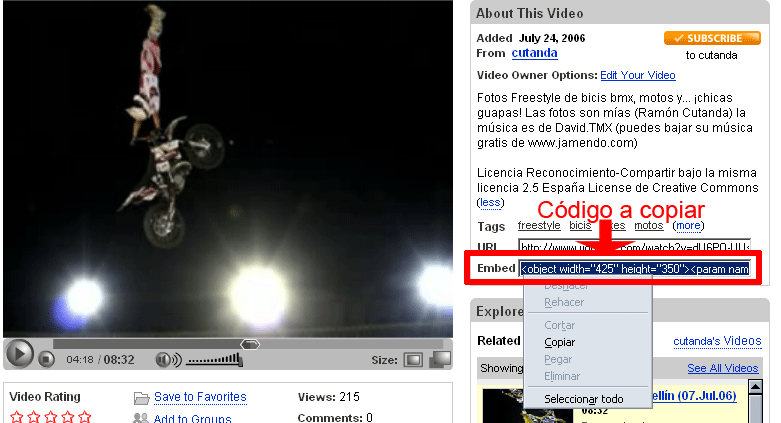Choose Seleccionar todo from the context menu
This screenshot has width=781, height=423.
[583, 399]
